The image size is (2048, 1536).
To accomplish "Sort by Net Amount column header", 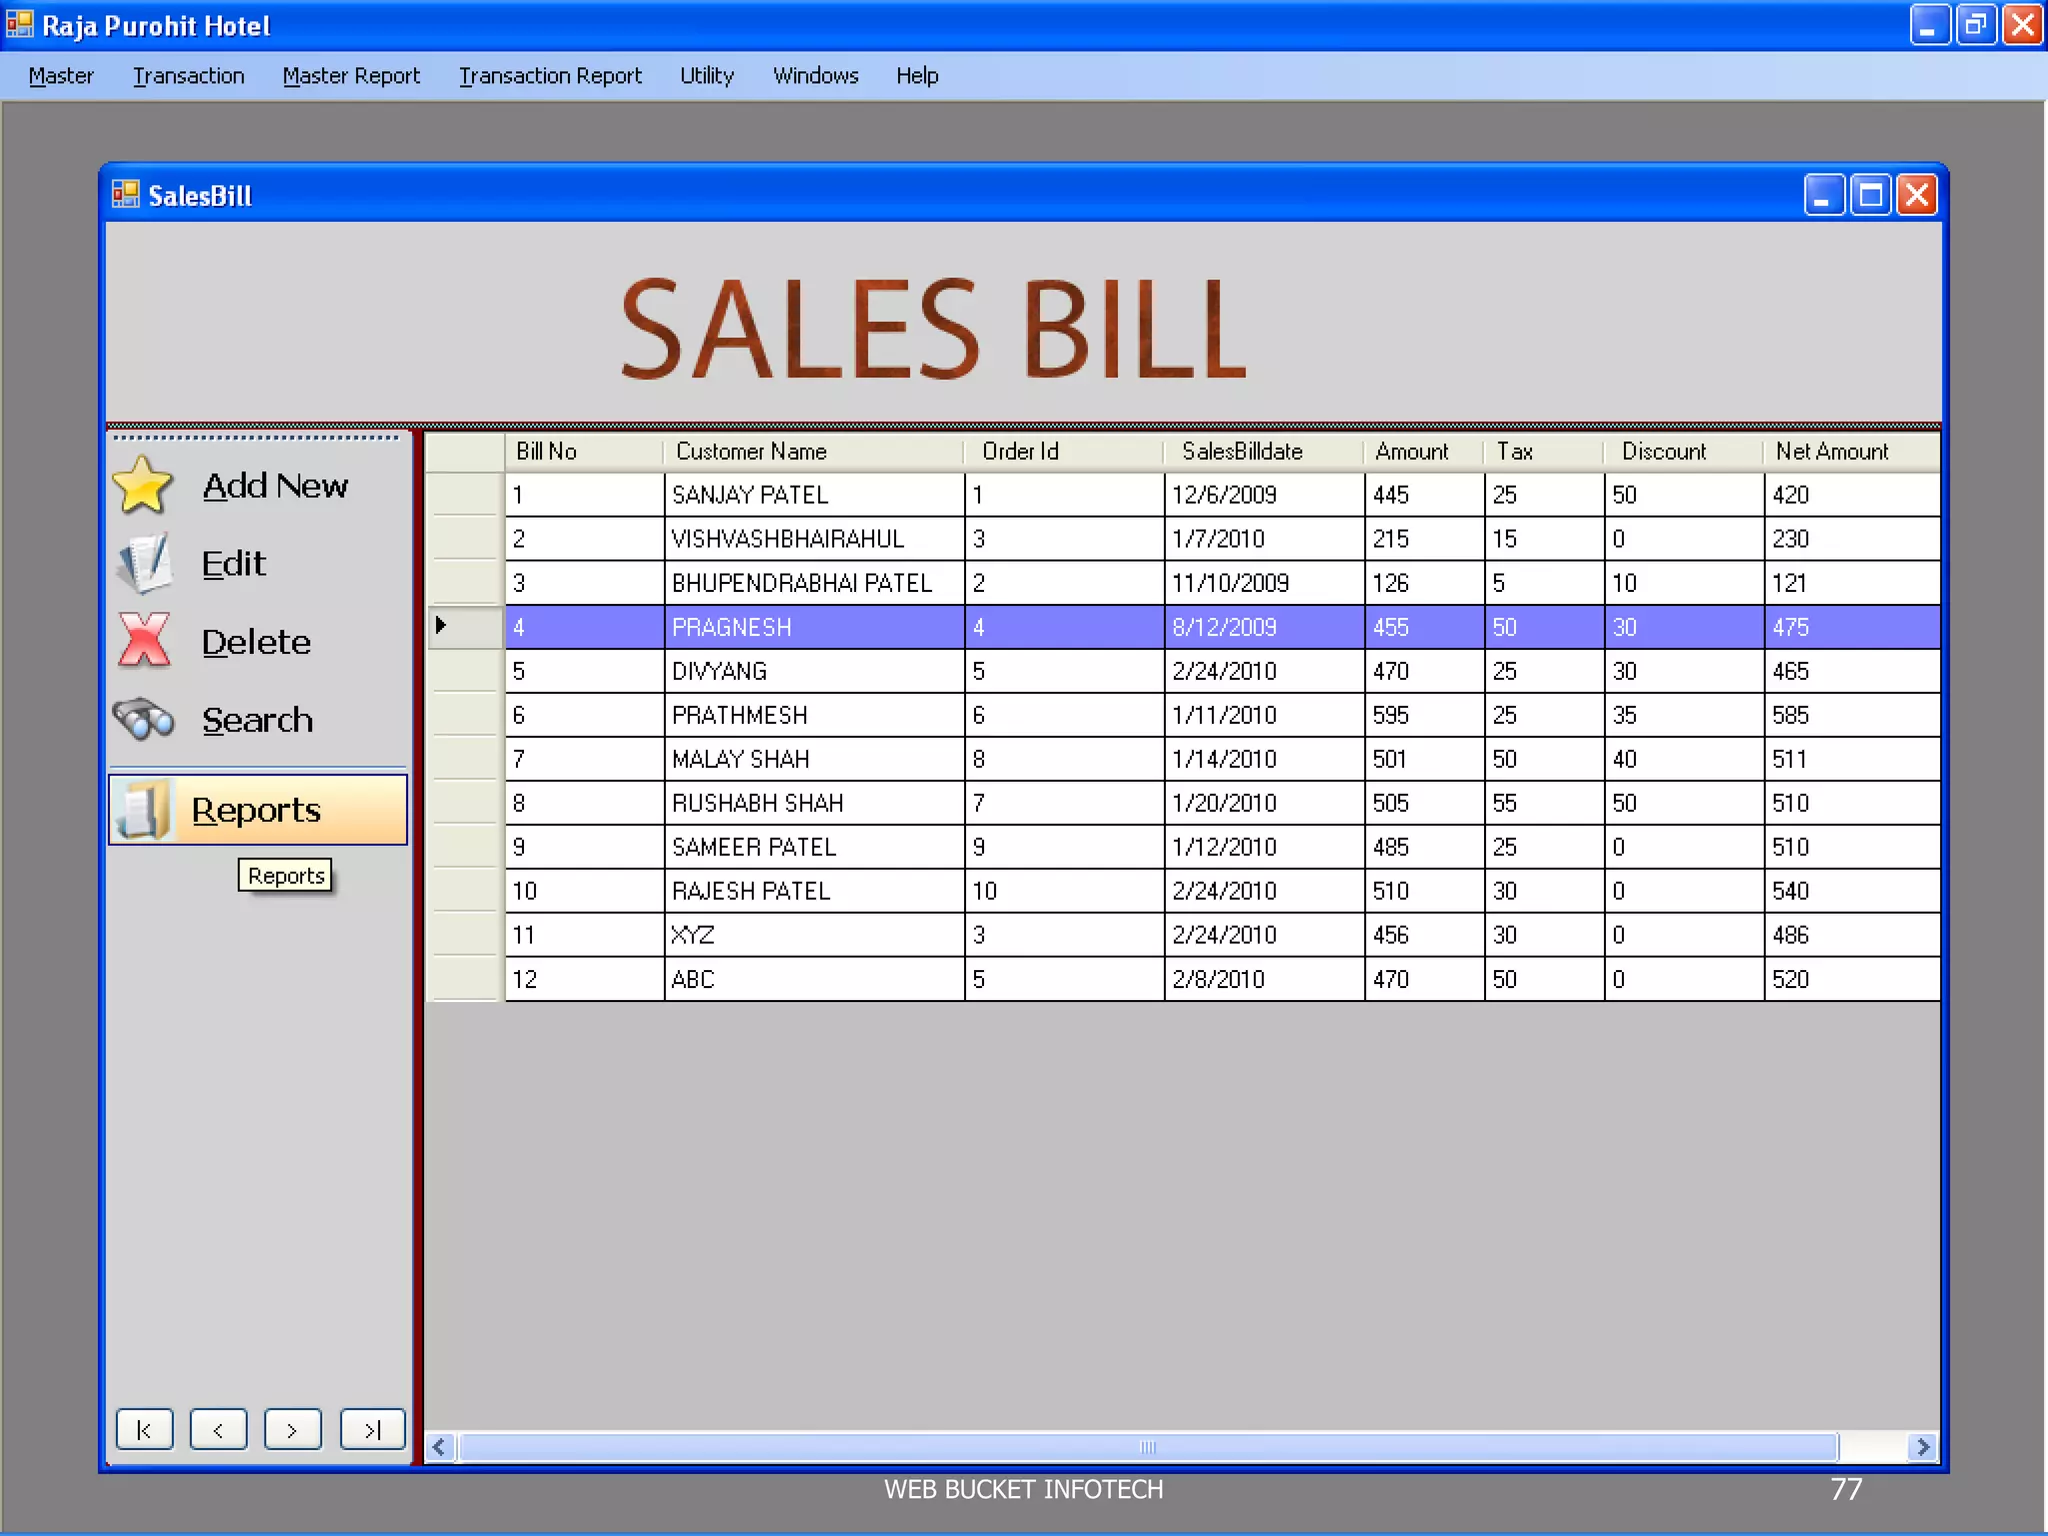I will 1852,451.
